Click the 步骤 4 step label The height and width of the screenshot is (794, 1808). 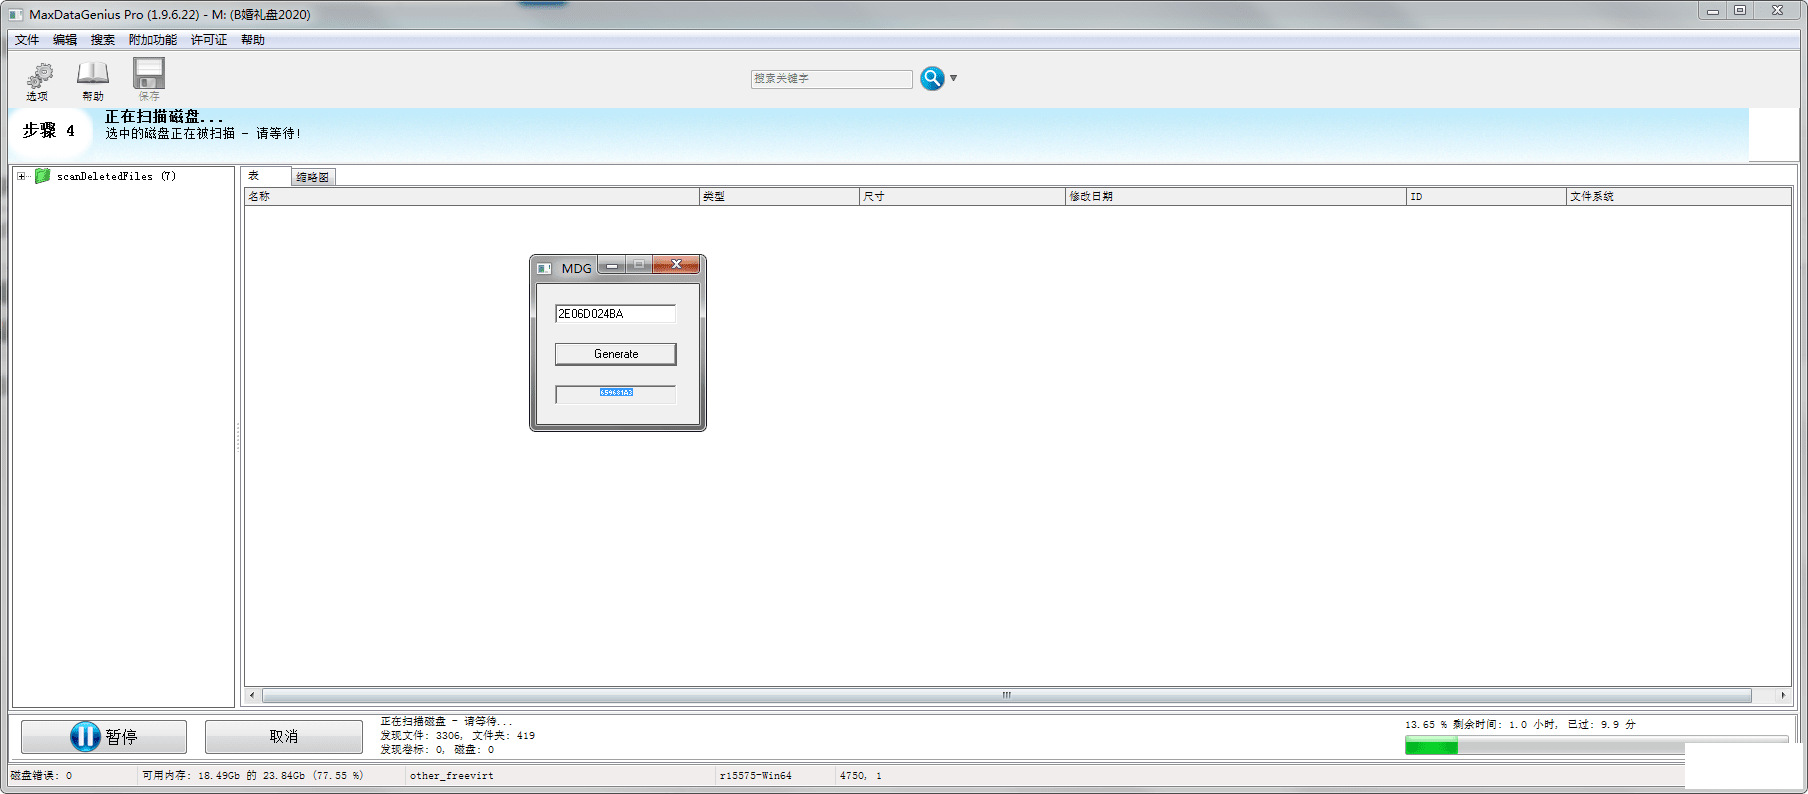pos(49,131)
